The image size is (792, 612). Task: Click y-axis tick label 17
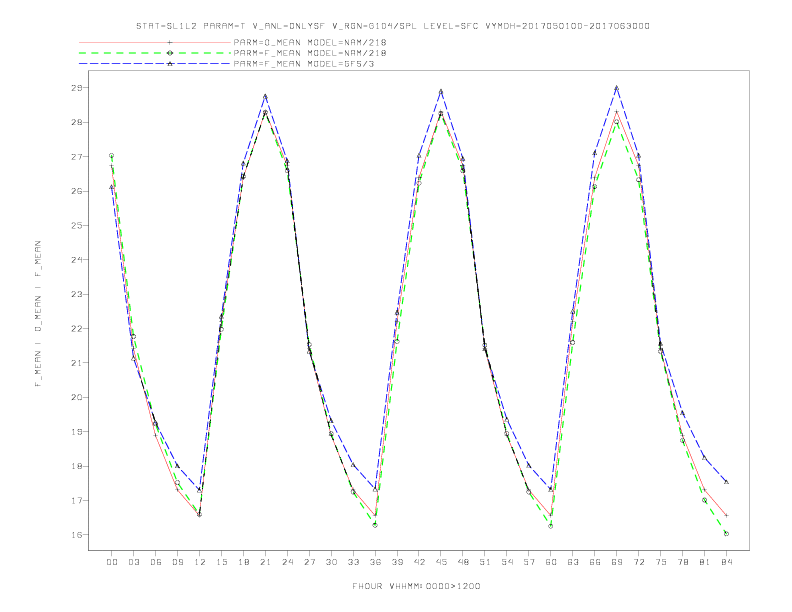pyautogui.click(x=77, y=500)
